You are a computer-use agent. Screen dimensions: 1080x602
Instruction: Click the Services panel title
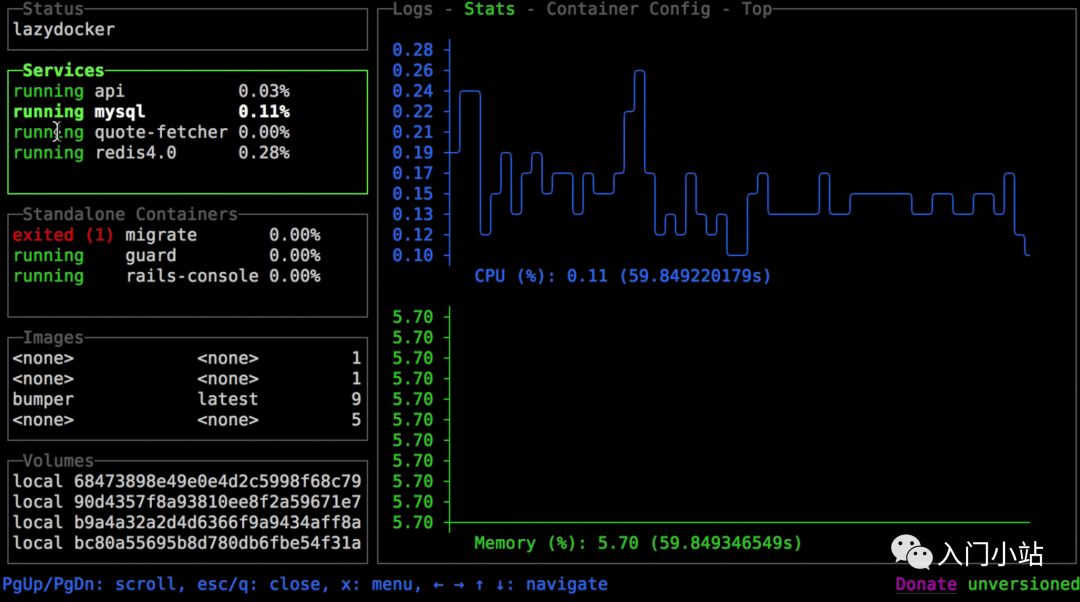[x=63, y=70]
